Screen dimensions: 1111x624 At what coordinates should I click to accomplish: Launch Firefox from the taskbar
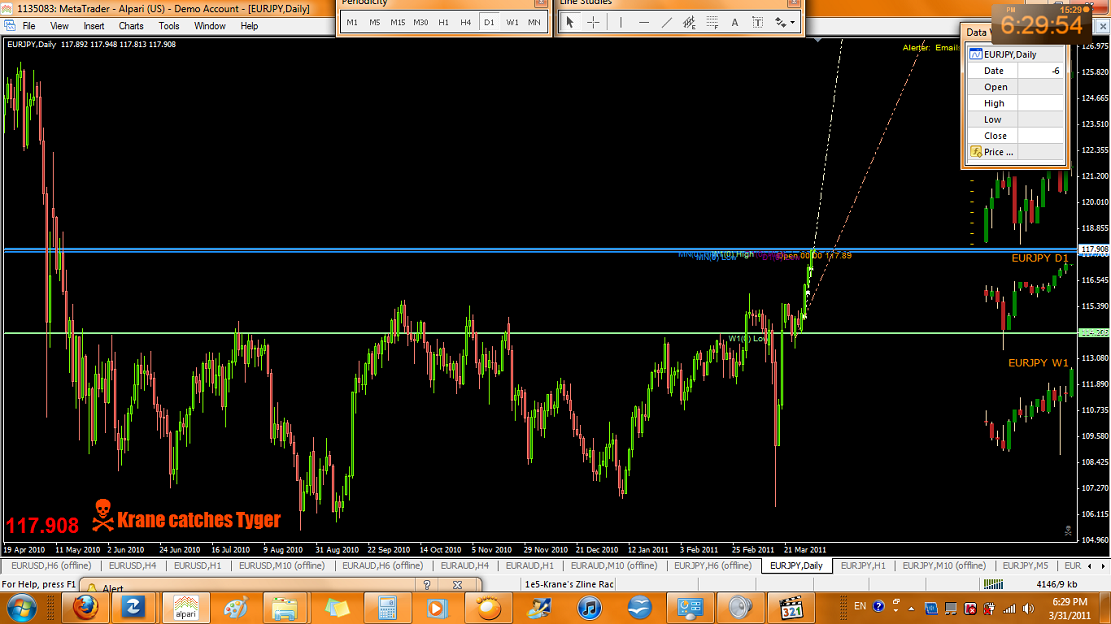point(85,608)
